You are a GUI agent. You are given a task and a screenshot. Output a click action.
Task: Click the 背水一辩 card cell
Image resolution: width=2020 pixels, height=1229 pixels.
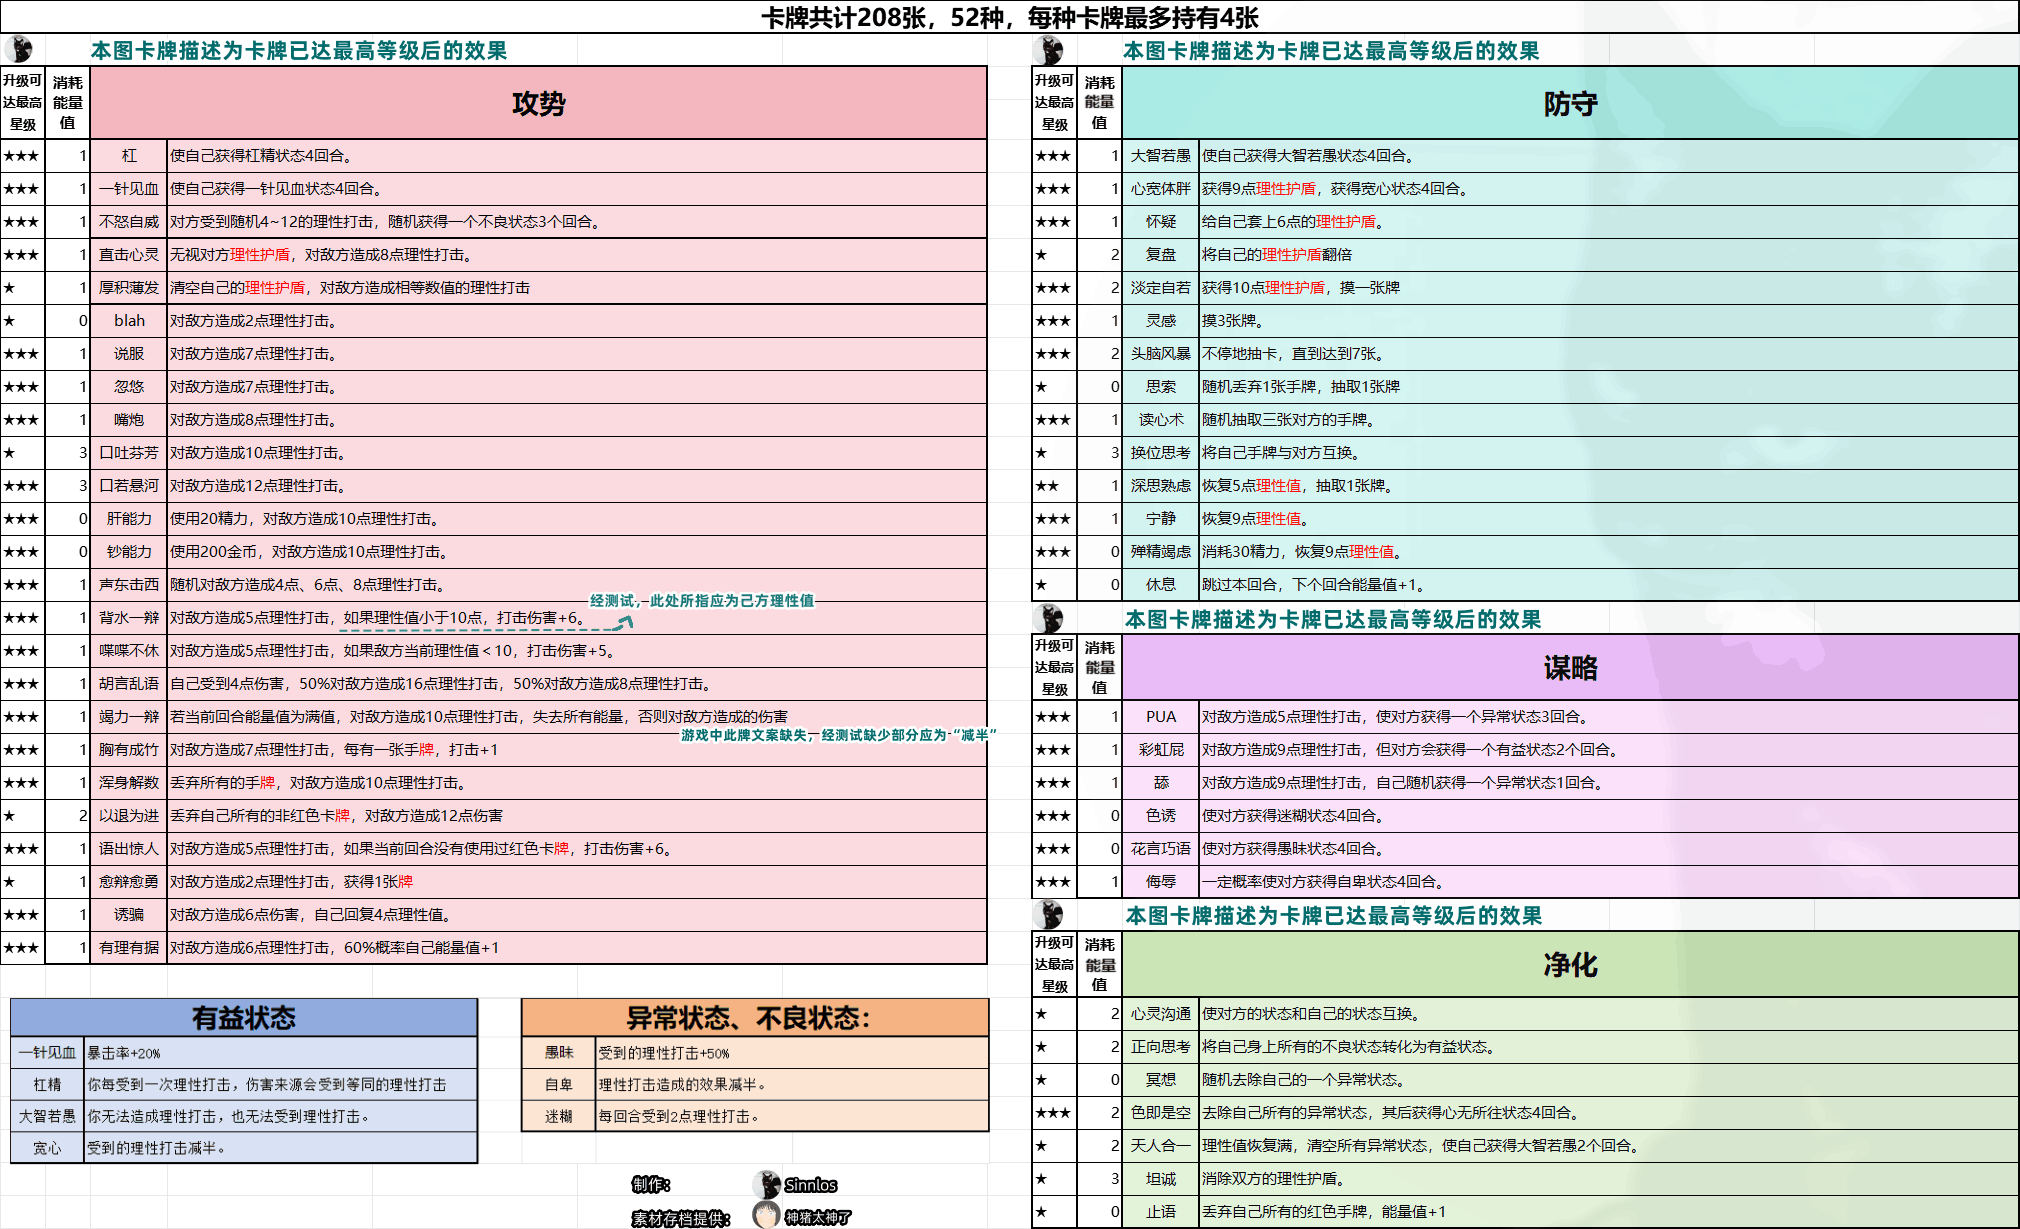(129, 618)
